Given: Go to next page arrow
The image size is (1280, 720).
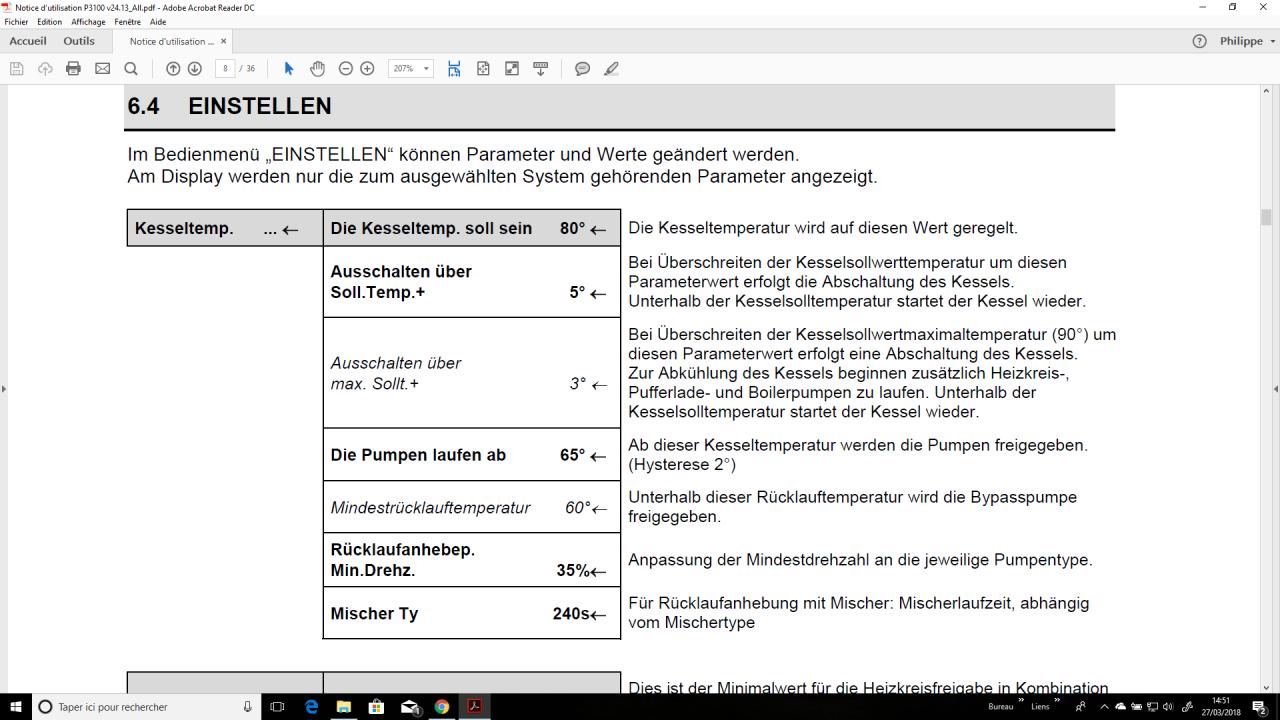Looking at the screenshot, I should (195, 69).
